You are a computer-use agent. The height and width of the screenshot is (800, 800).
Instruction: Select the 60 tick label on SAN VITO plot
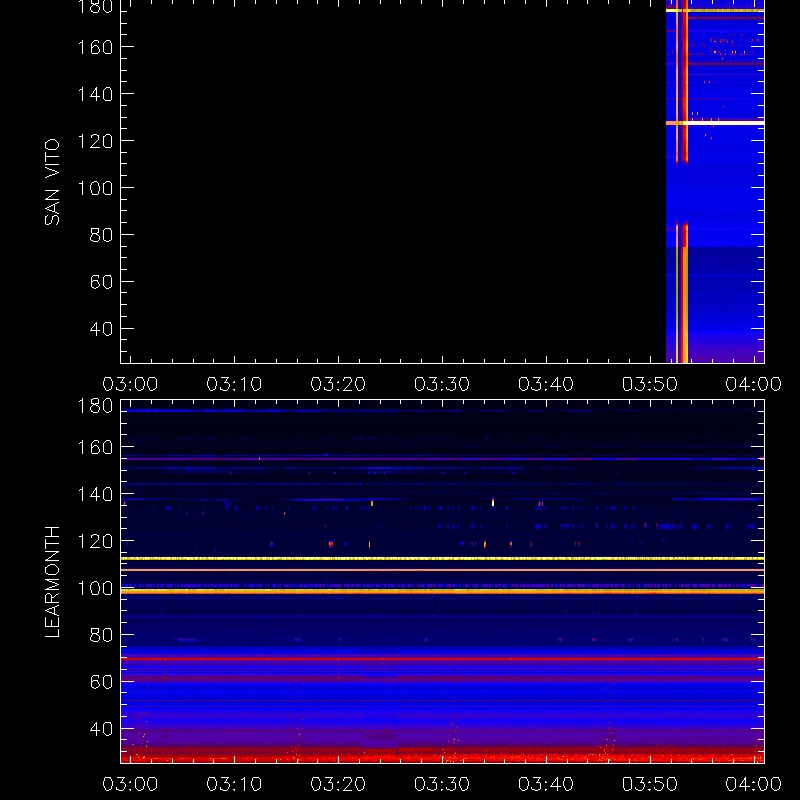tap(101, 282)
